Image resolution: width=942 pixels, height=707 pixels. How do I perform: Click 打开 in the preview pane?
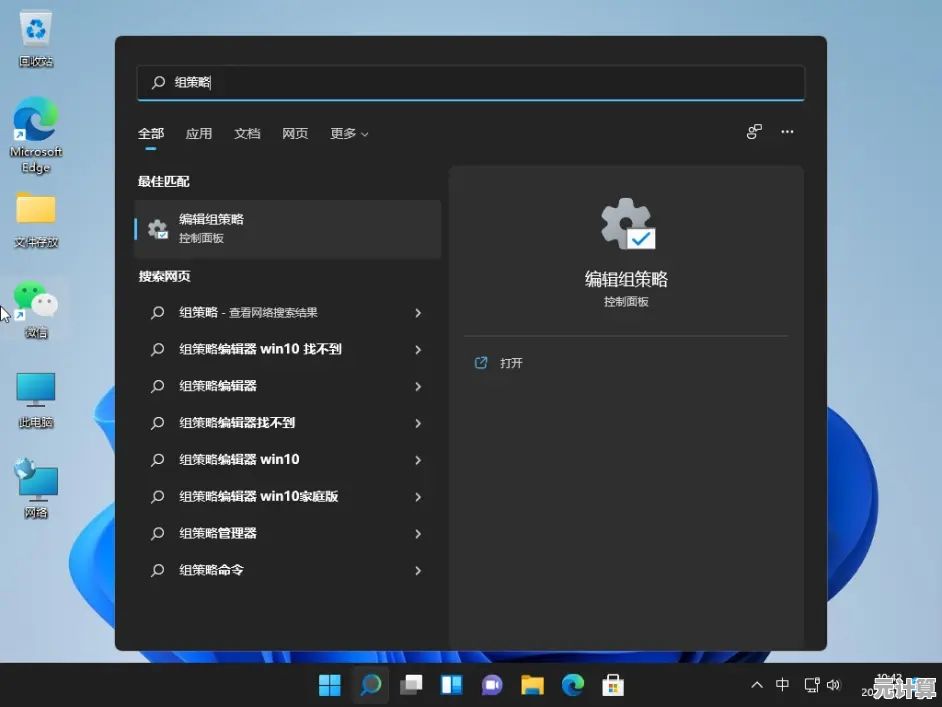[511, 363]
